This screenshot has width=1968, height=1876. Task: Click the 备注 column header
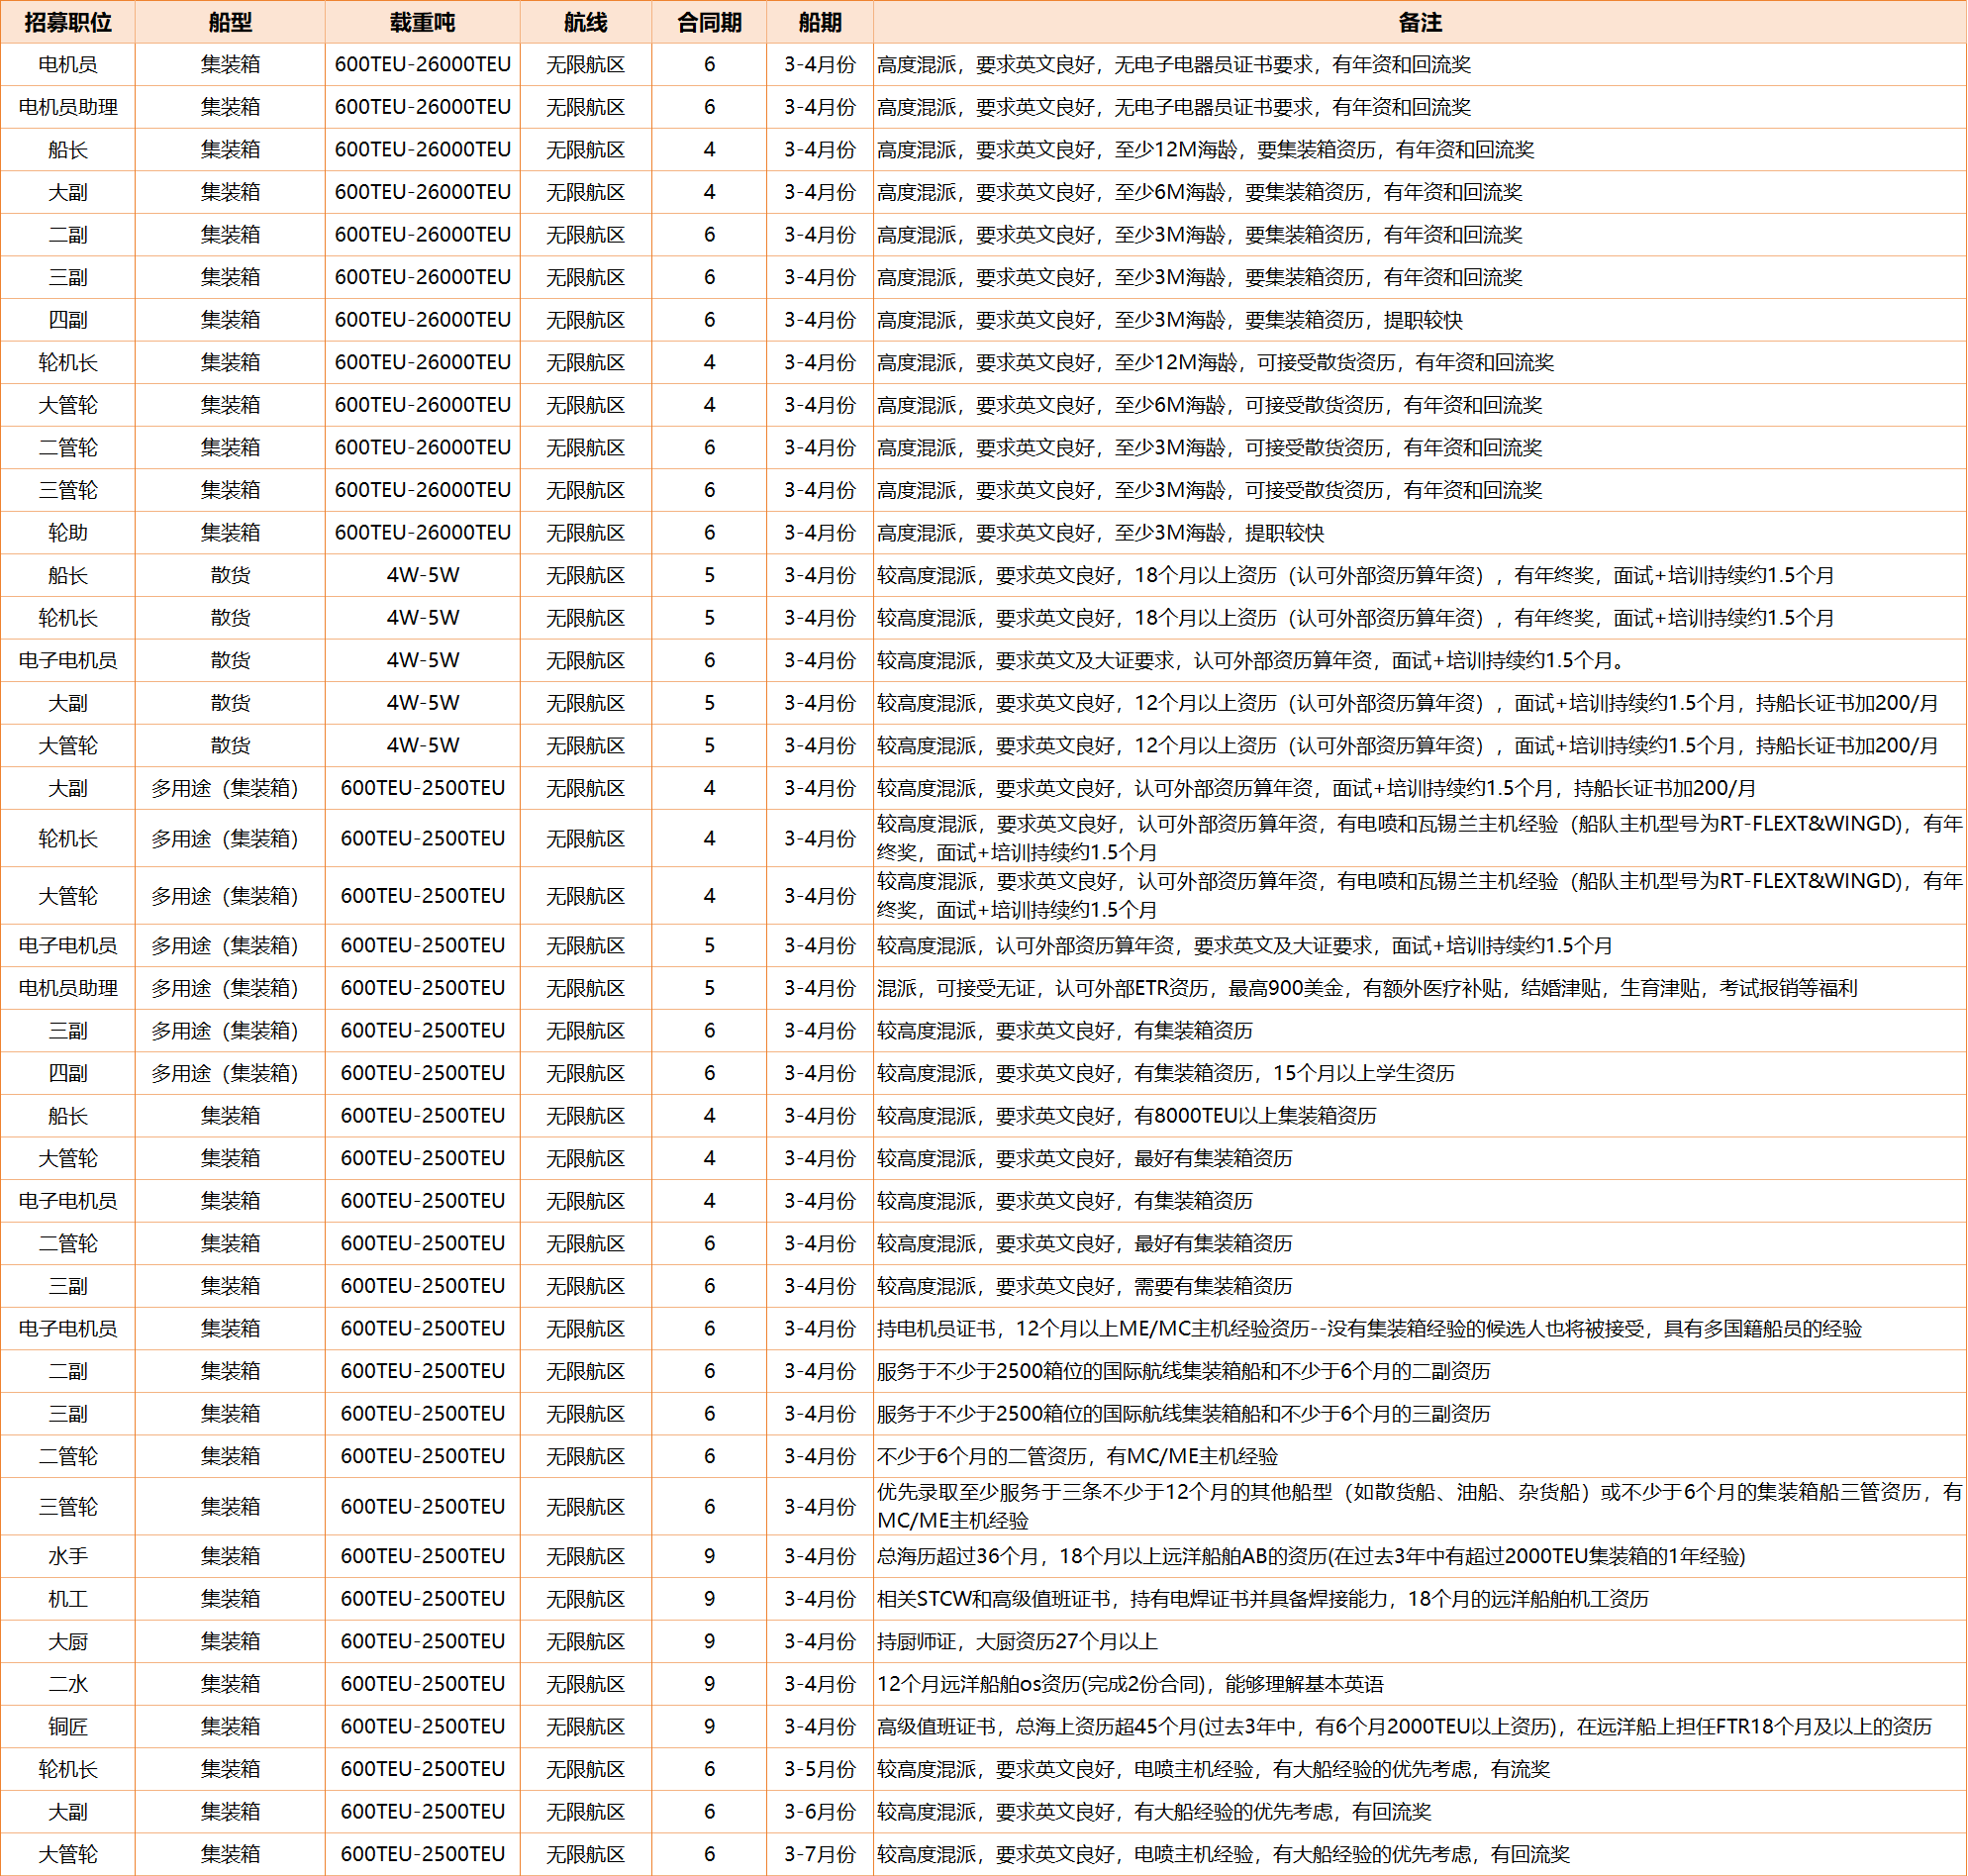tap(1419, 22)
